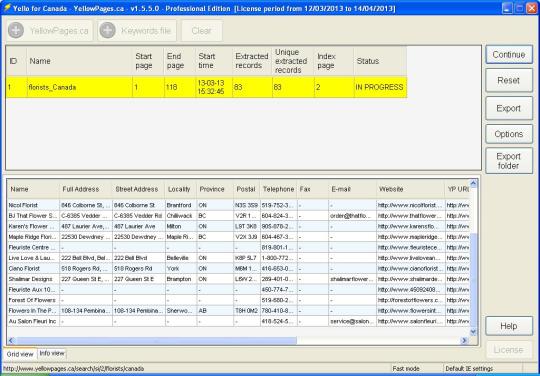Viewport: 540px width, 376px height.
Task: Select the Flowers In The P... row
Action: 238,311
